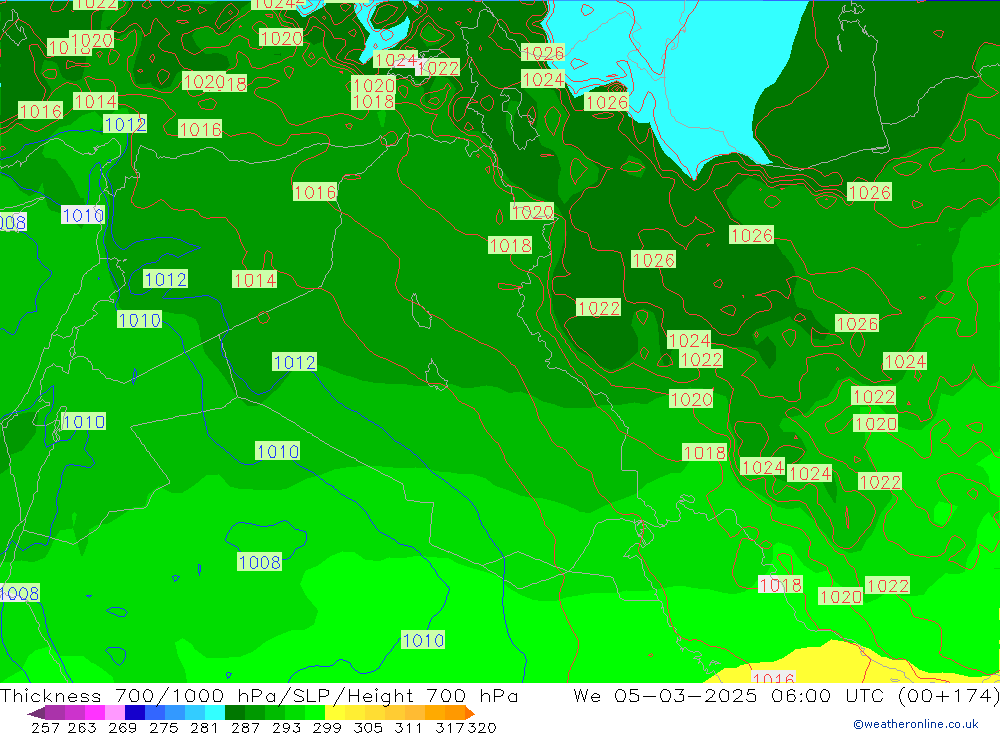The width and height of the screenshot is (1000, 733).
Task: Click the '06:00 UTC' time text
Action: click(830, 695)
